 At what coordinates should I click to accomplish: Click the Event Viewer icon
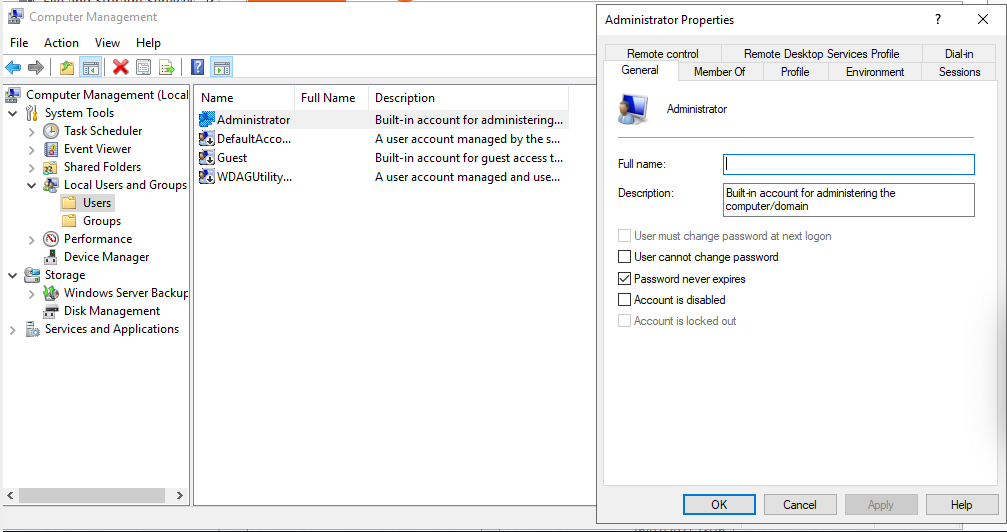pyautogui.click(x=51, y=149)
